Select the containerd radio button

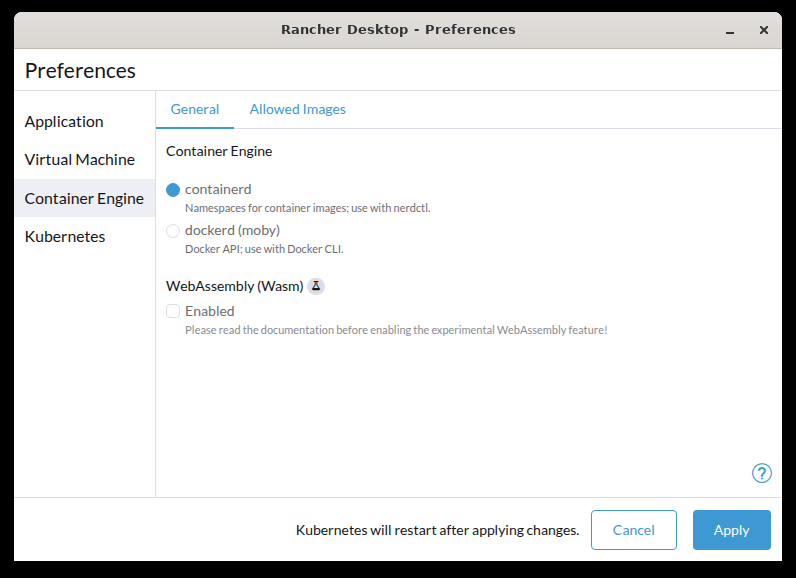(x=173, y=190)
